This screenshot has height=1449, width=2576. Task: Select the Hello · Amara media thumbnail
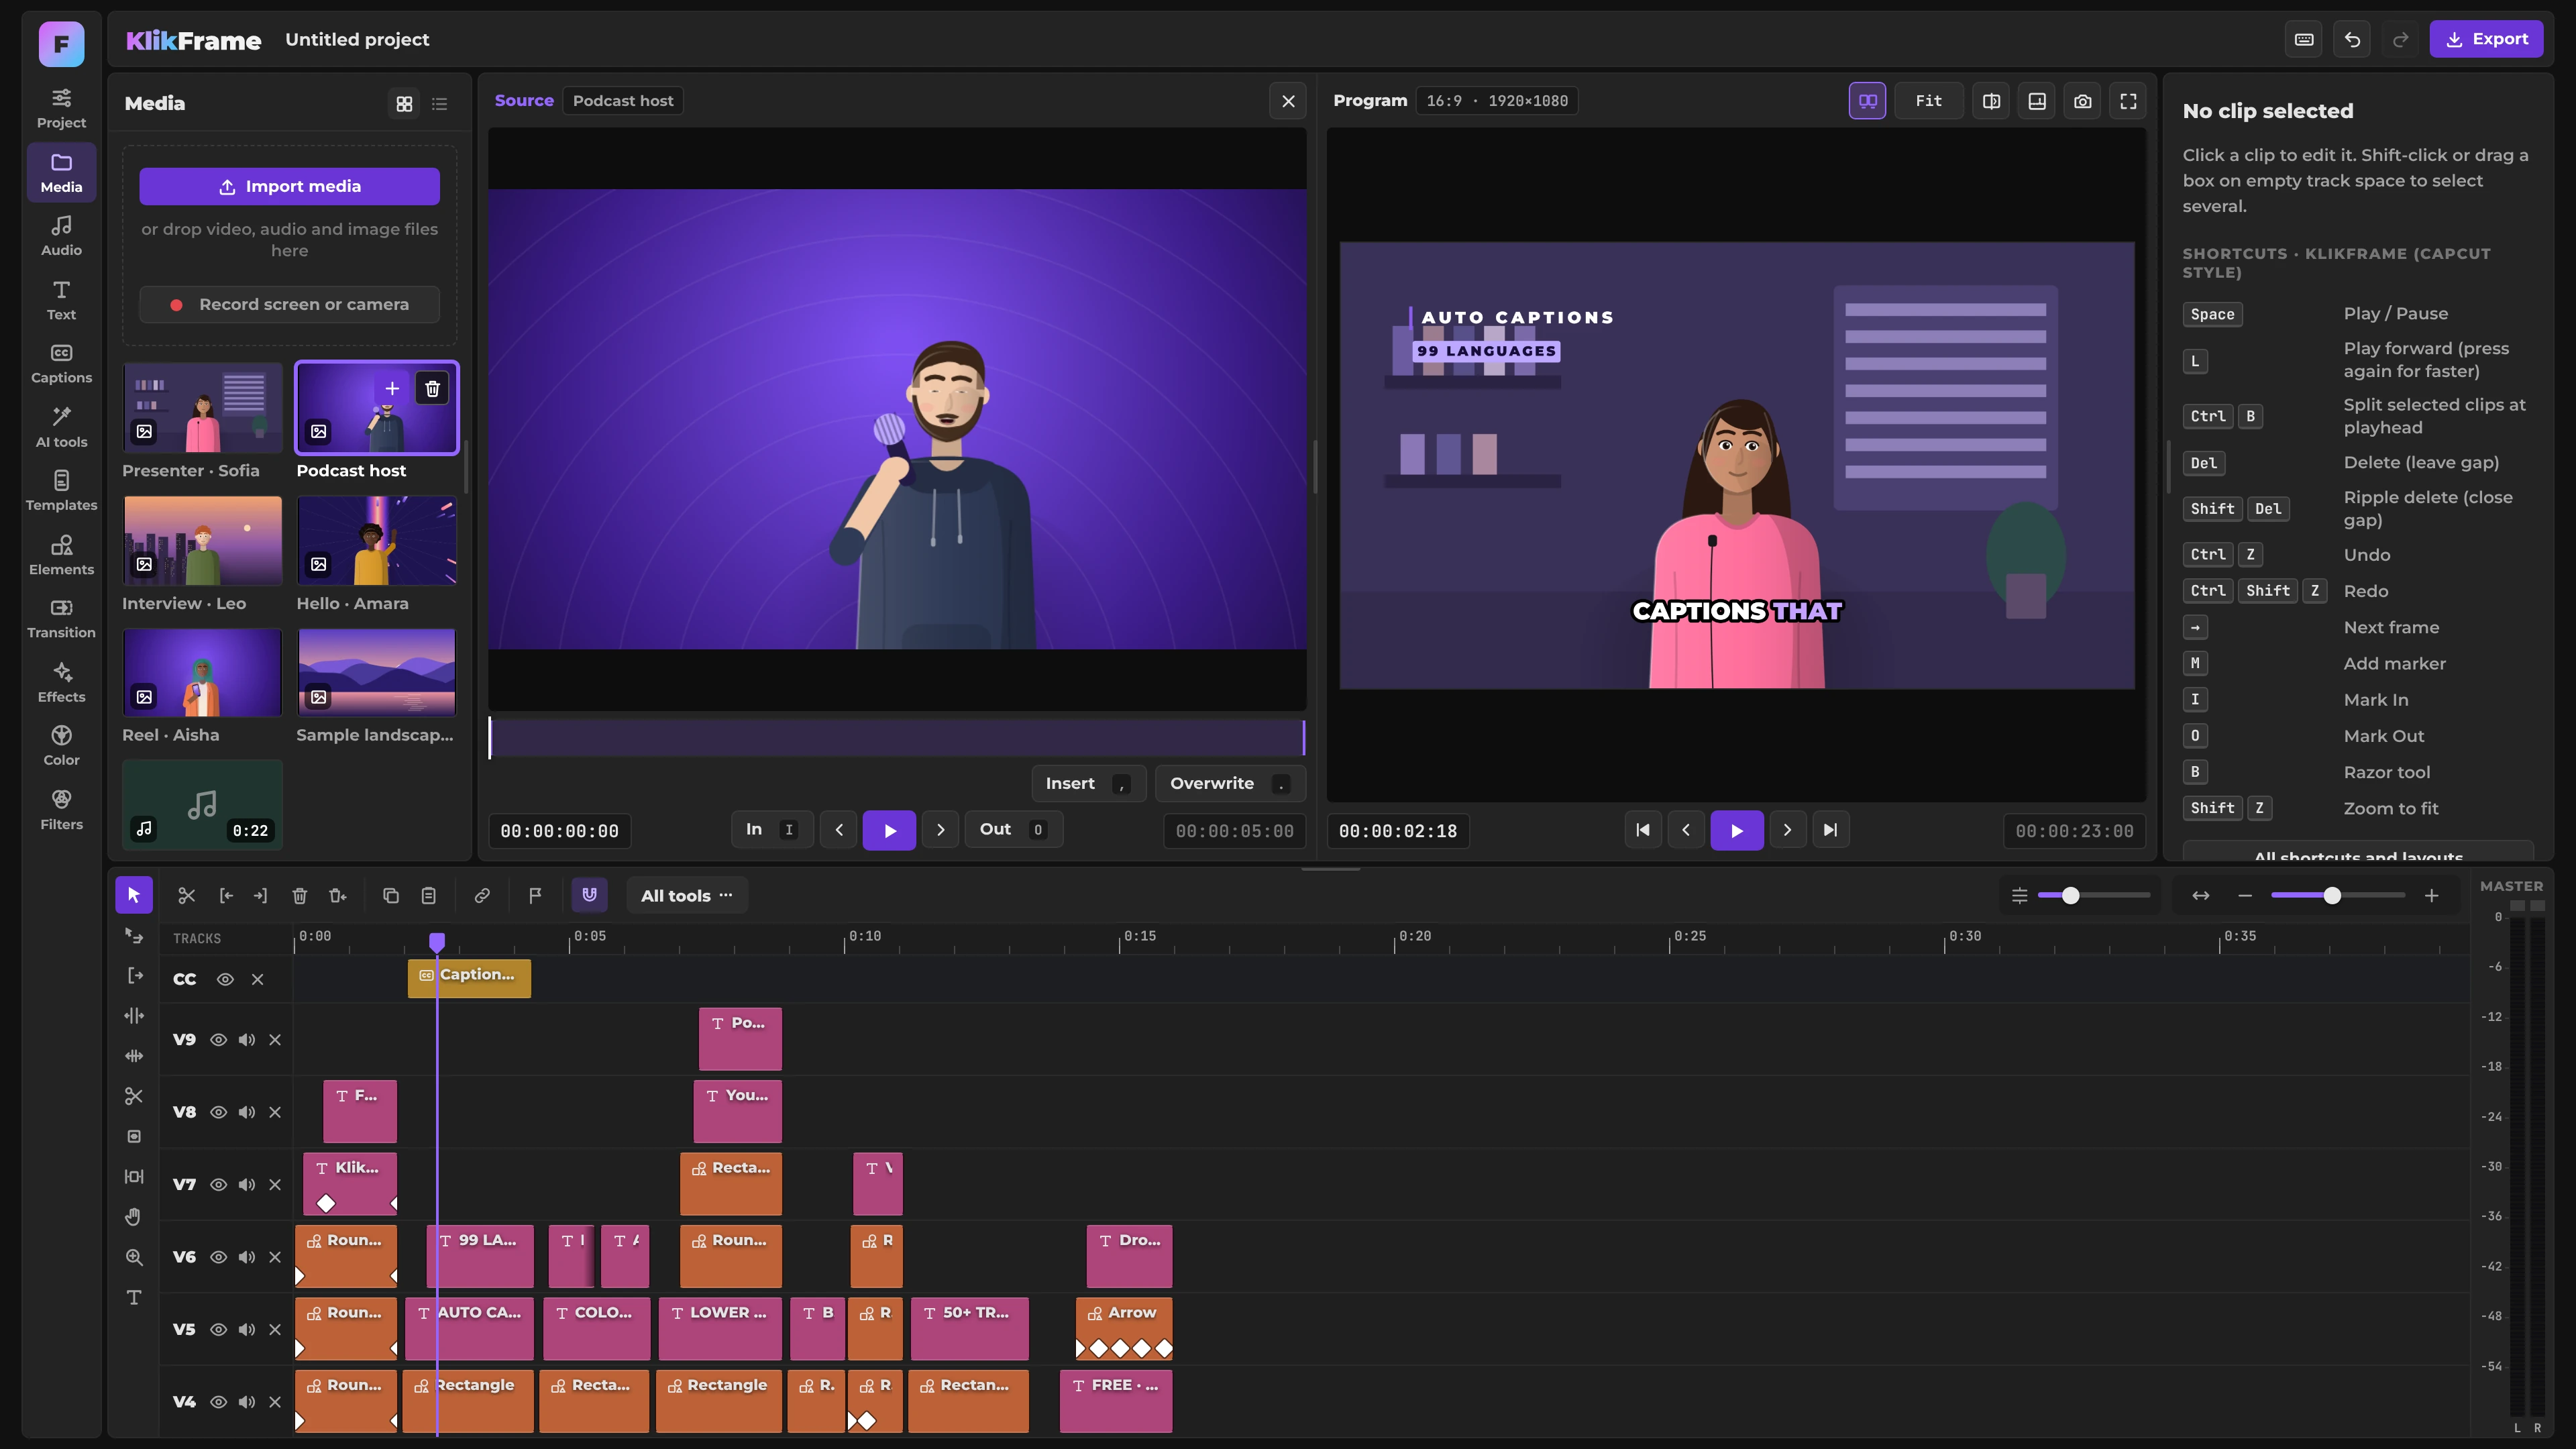(377, 541)
